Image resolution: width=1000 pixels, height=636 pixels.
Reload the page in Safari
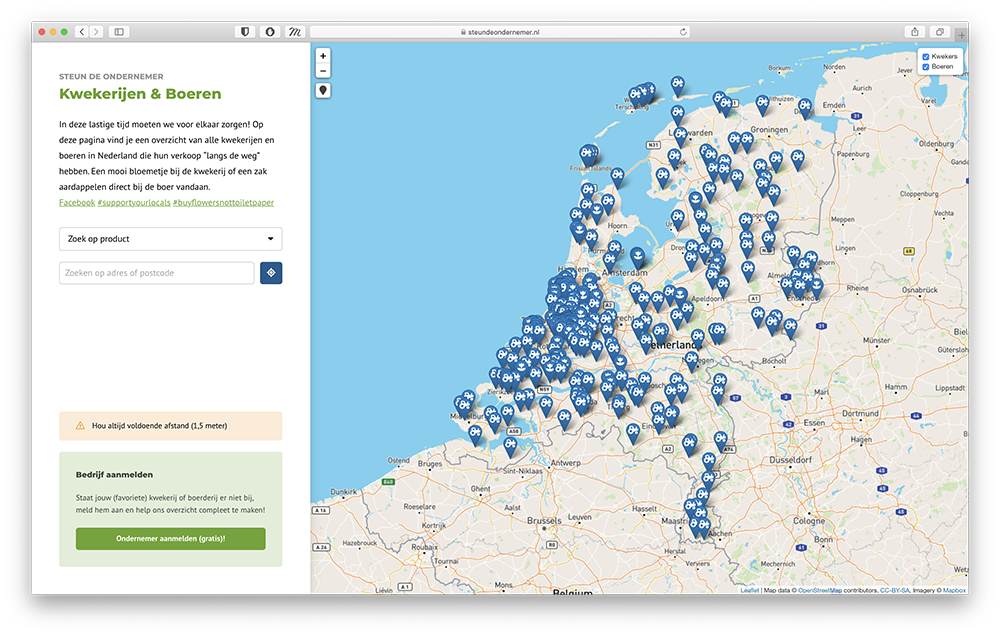[x=683, y=32]
